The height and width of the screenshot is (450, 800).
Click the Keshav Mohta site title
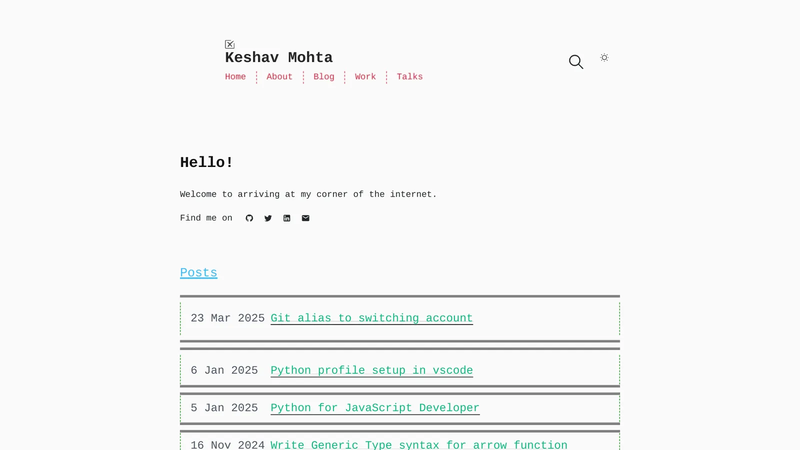(x=279, y=58)
